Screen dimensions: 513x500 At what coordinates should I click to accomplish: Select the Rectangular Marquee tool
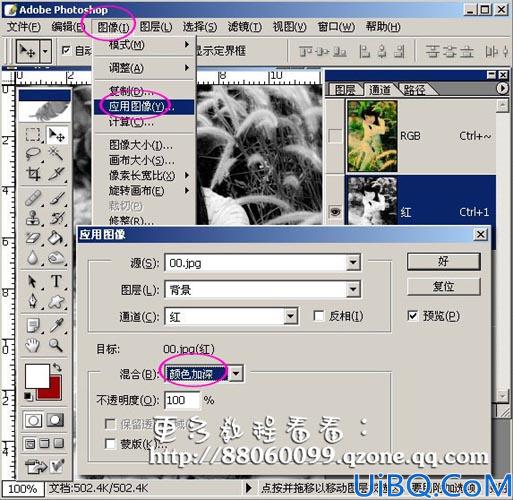[x=33, y=135]
